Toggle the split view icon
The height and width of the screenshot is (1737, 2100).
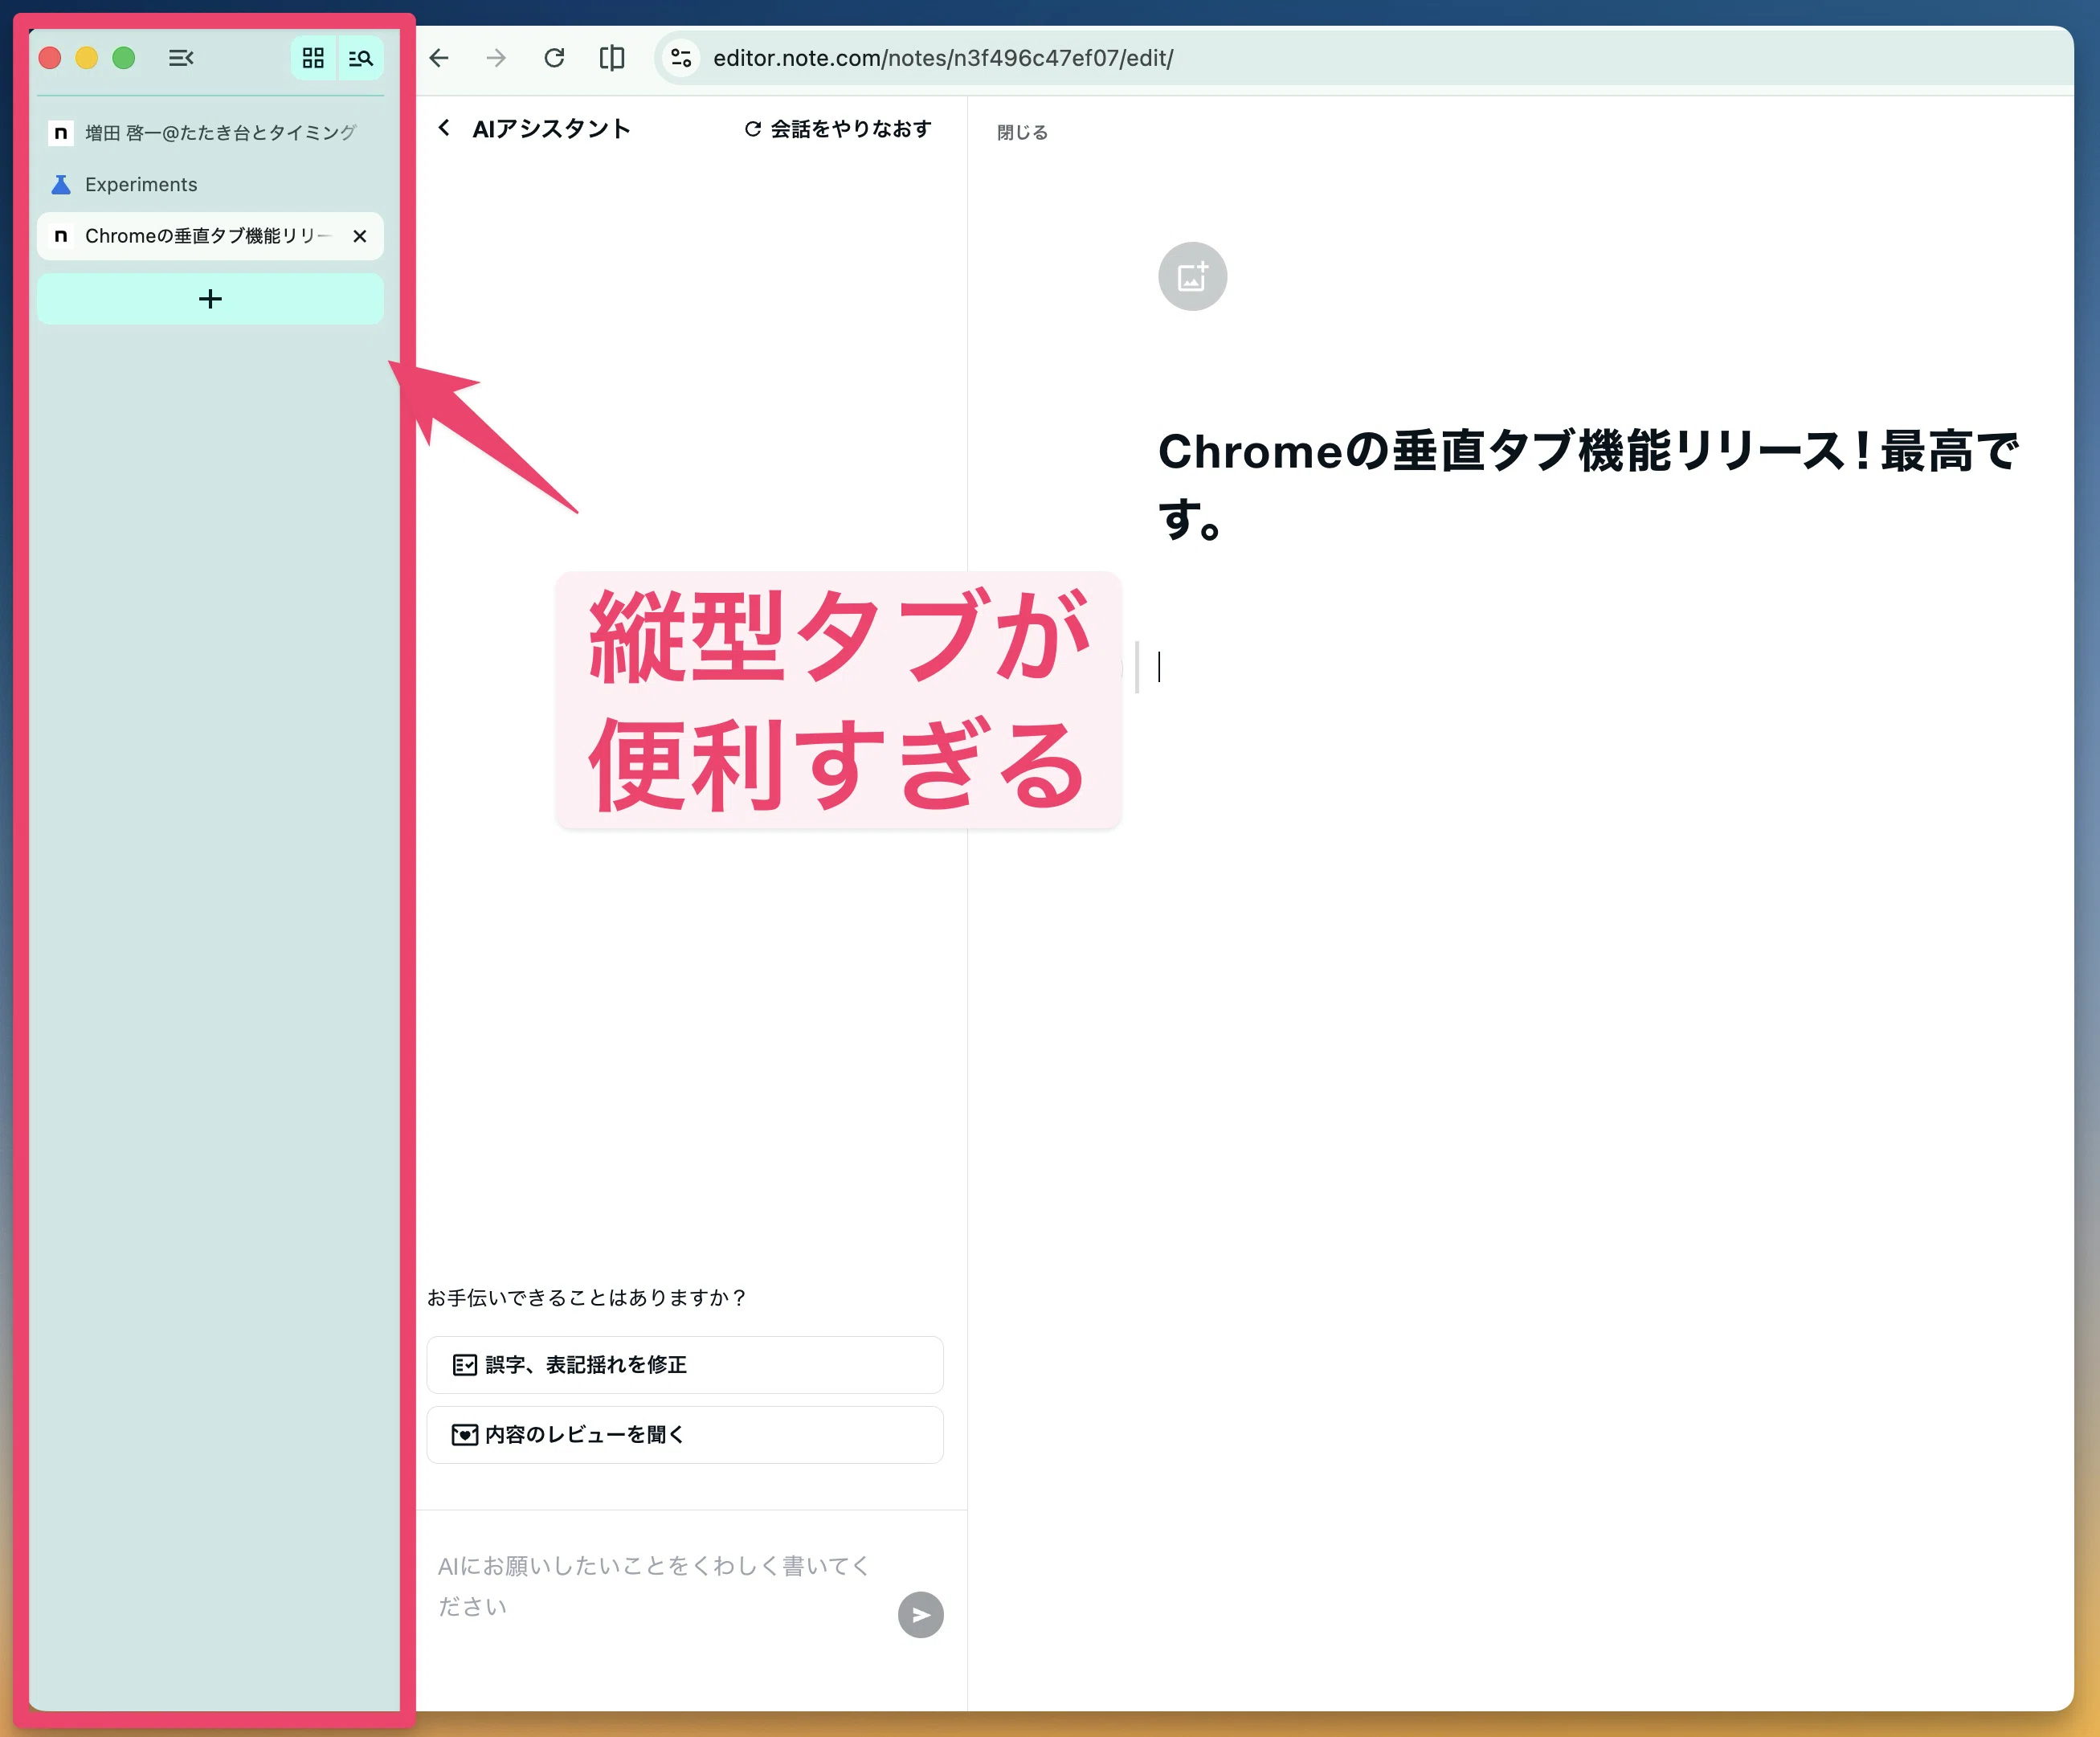point(611,58)
